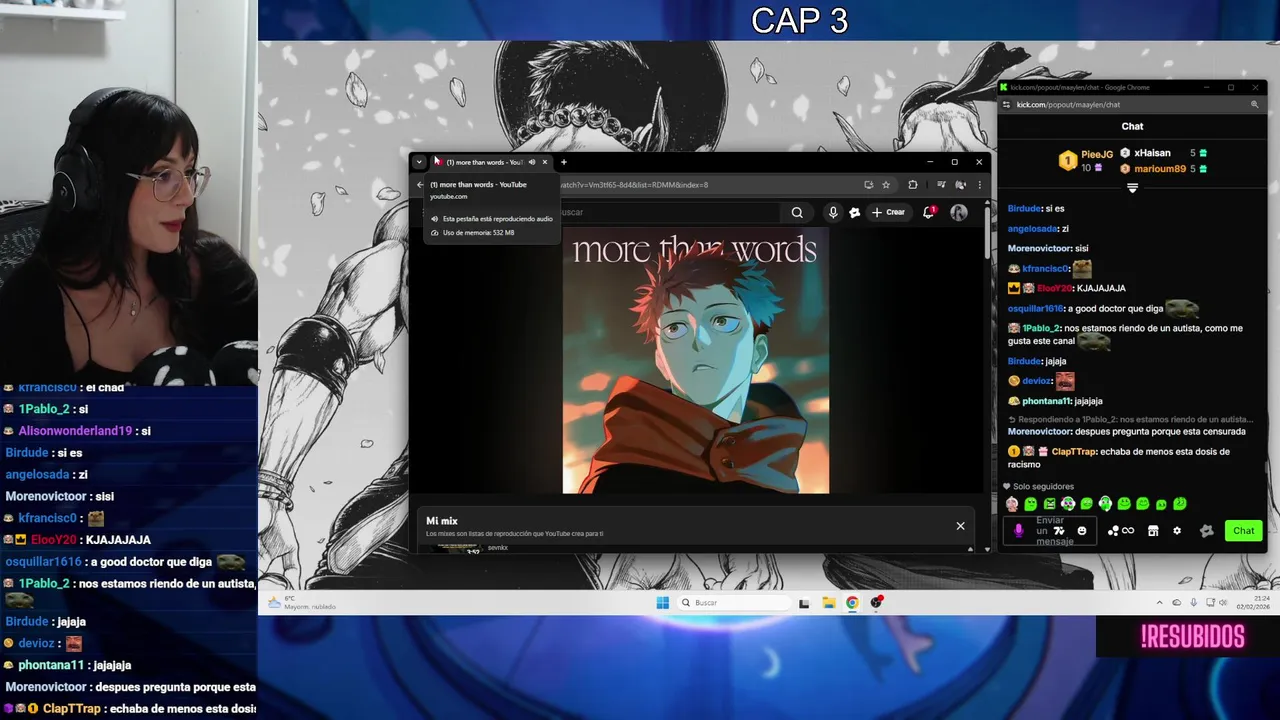This screenshot has width=1280, height=720.
Task: Open the tab search dropdown in Chrome
Action: point(419,162)
